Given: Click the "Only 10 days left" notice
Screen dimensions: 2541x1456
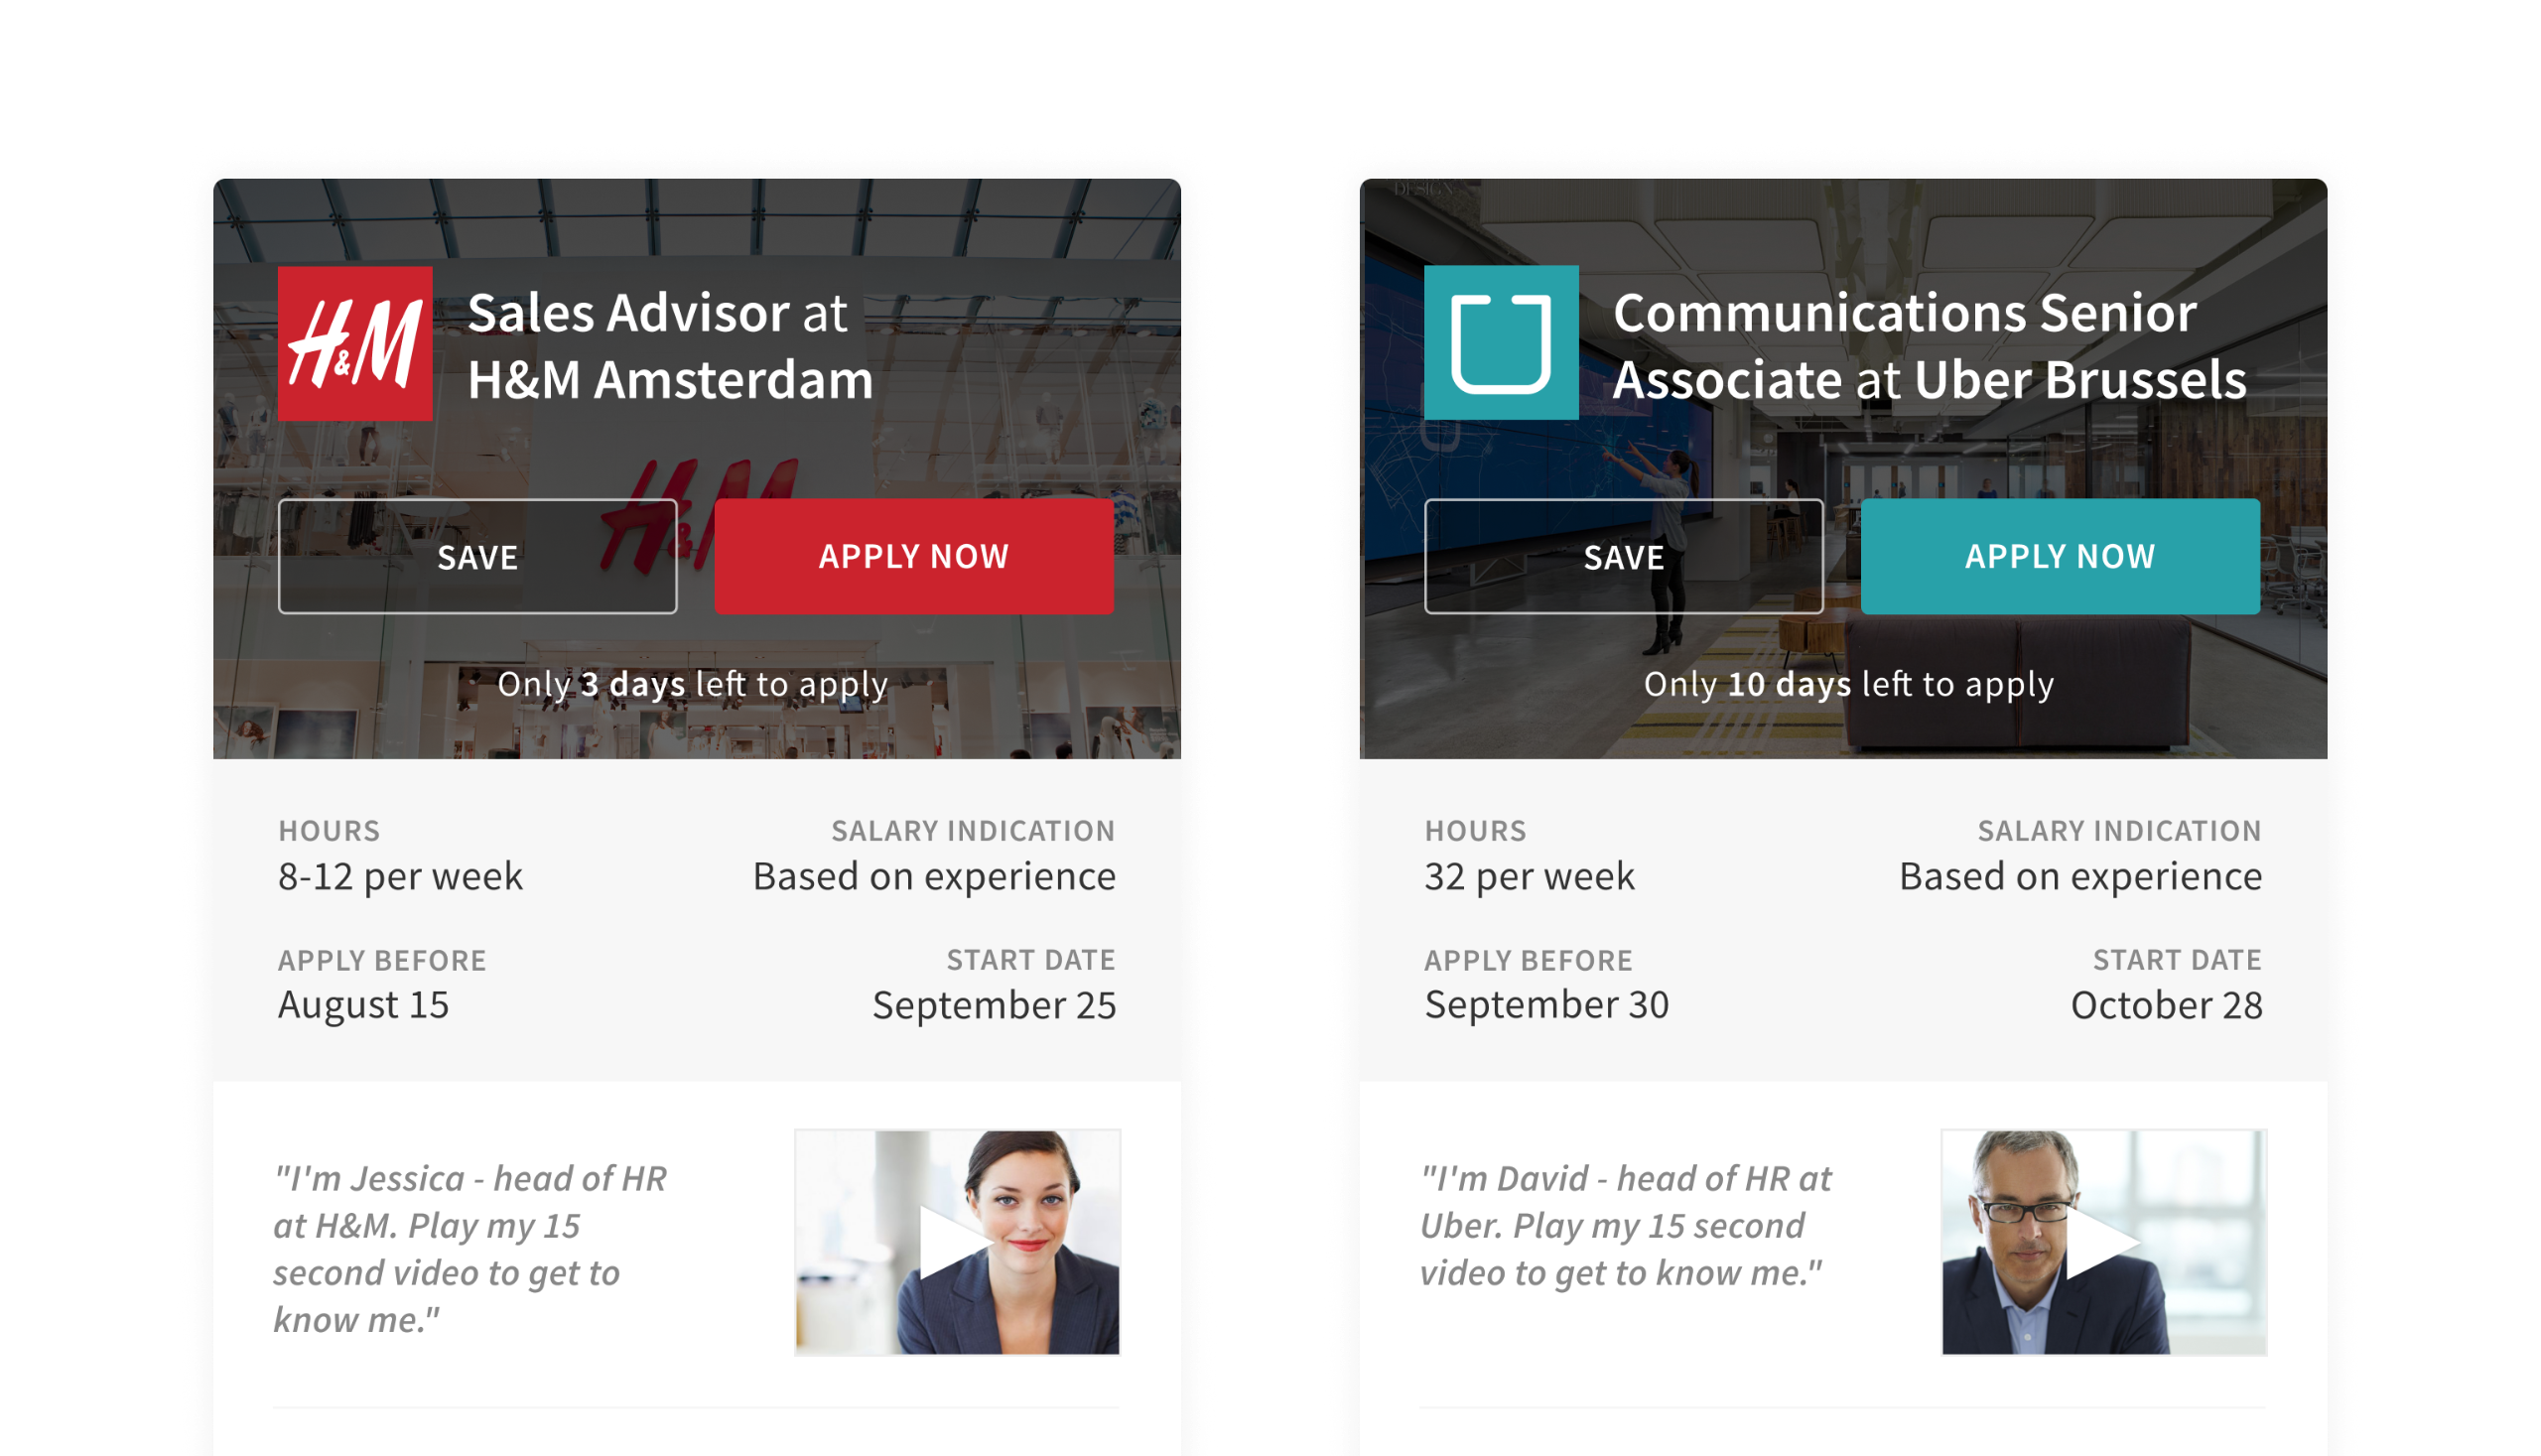Looking at the screenshot, I should [1848, 684].
